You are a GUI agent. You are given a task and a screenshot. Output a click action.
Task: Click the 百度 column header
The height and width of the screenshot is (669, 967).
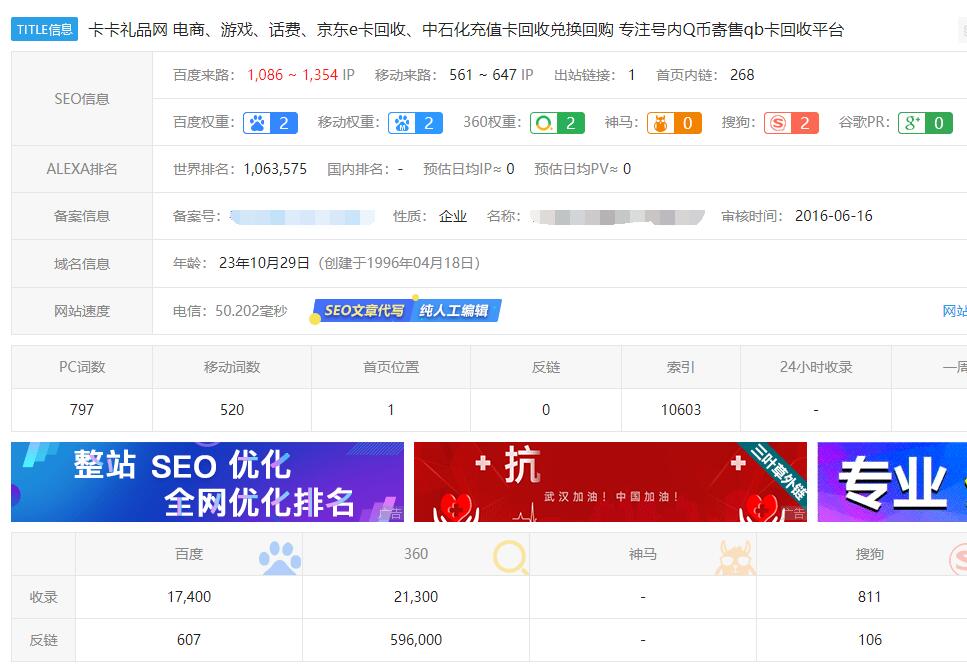[x=189, y=554]
